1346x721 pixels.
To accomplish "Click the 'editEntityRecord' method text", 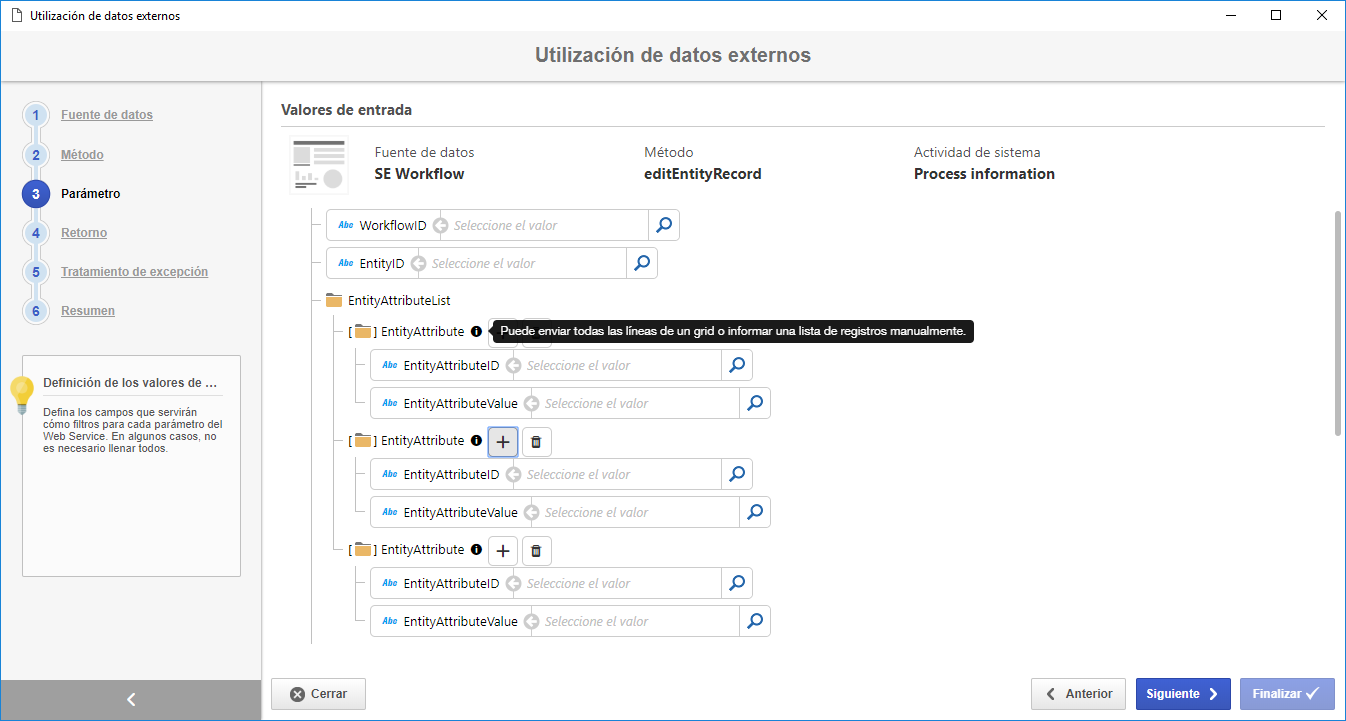I will [703, 174].
